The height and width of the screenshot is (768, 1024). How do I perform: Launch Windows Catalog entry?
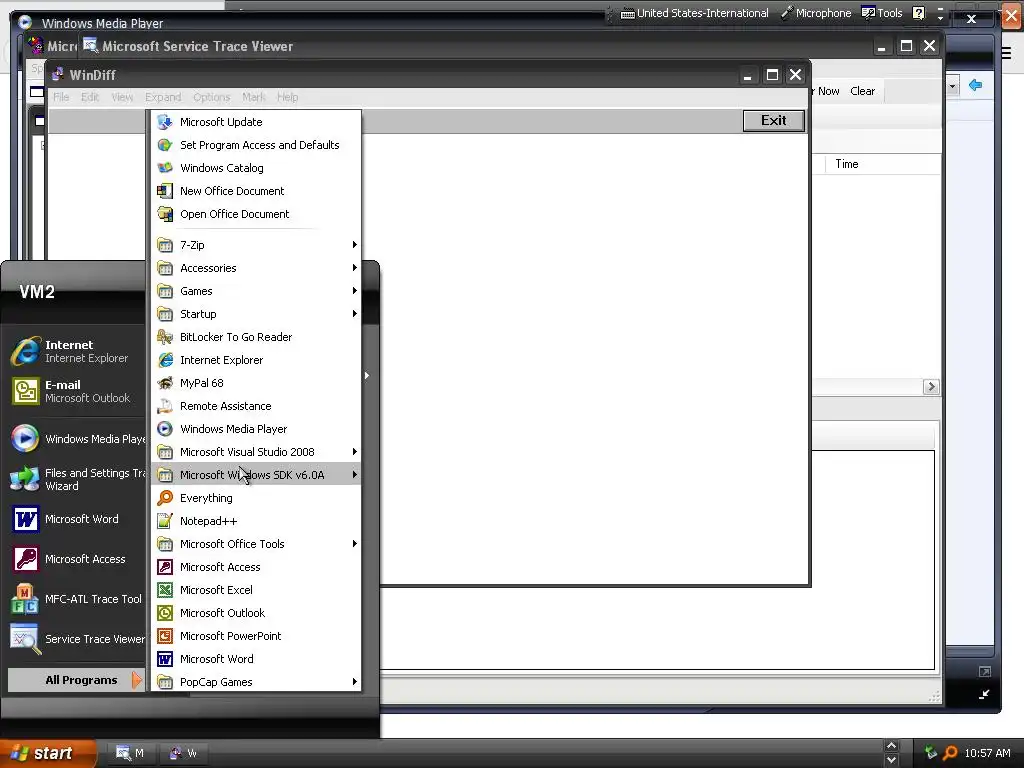point(256,168)
